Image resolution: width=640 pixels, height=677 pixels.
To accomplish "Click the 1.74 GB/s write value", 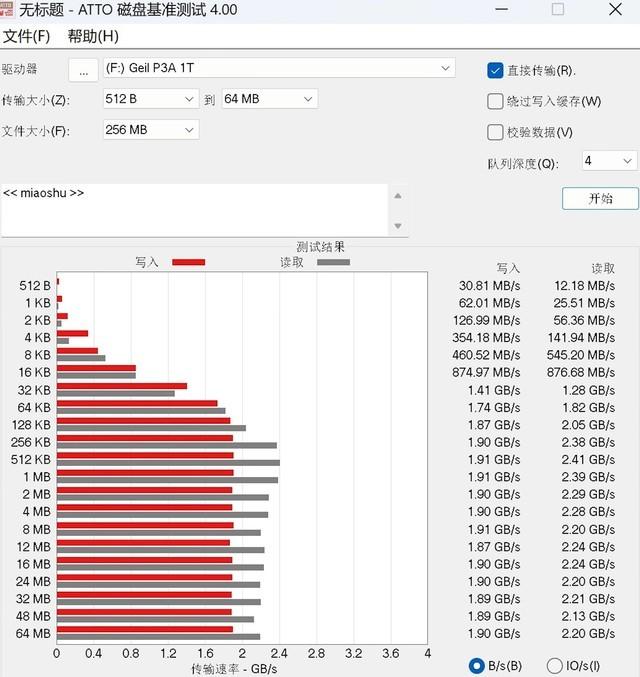I will (494, 407).
